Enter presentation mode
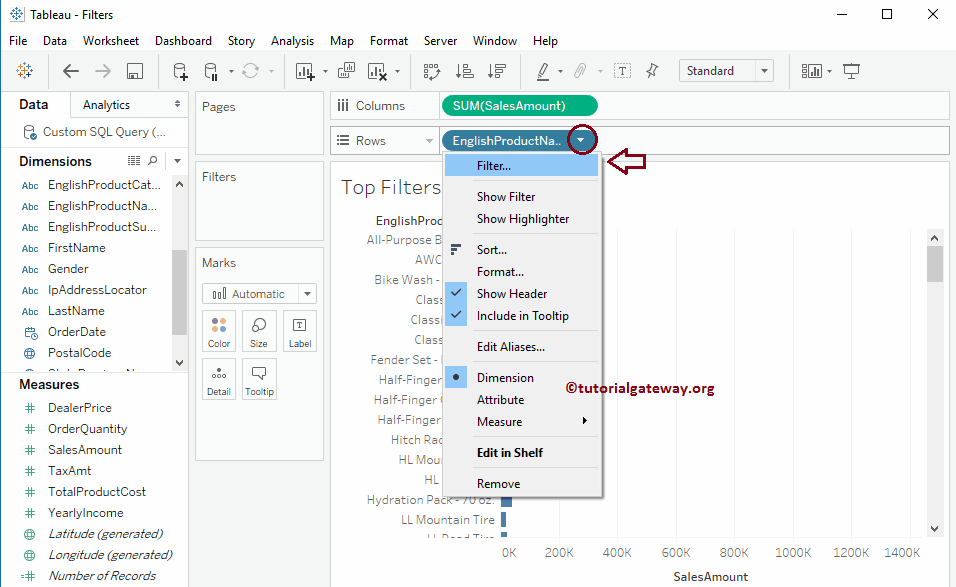Viewport: 956px width, 587px height. [x=853, y=70]
